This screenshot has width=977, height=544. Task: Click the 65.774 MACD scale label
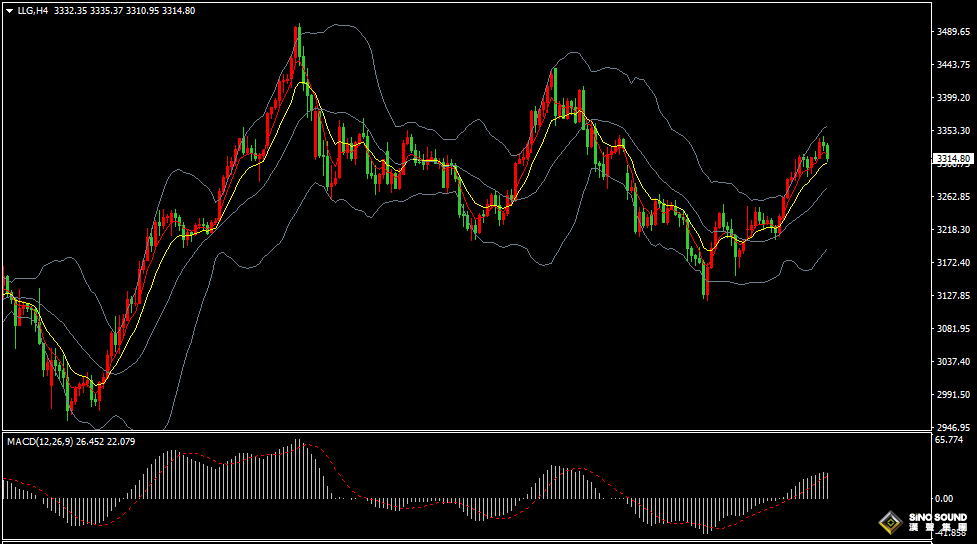click(x=948, y=439)
